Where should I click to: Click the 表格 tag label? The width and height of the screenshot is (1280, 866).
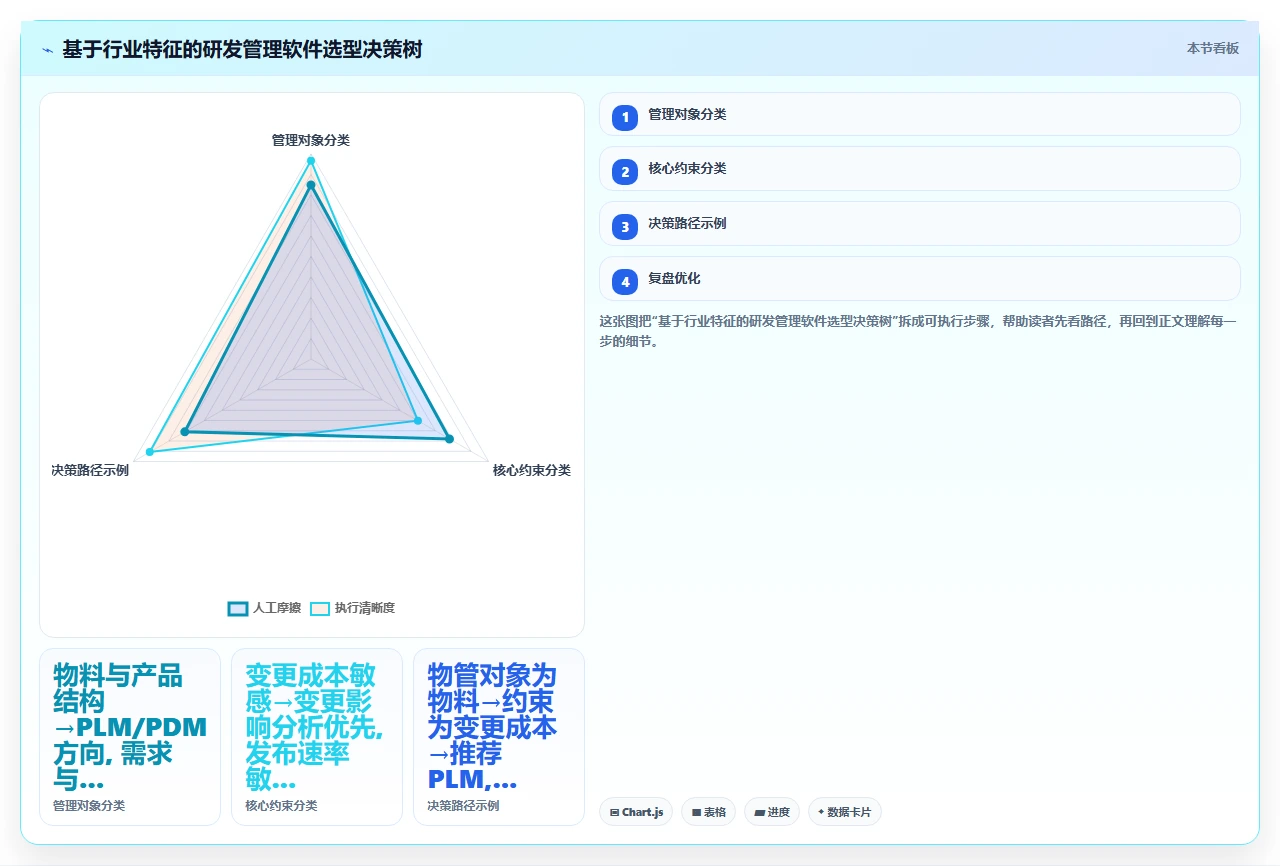(x=715, y=812)
